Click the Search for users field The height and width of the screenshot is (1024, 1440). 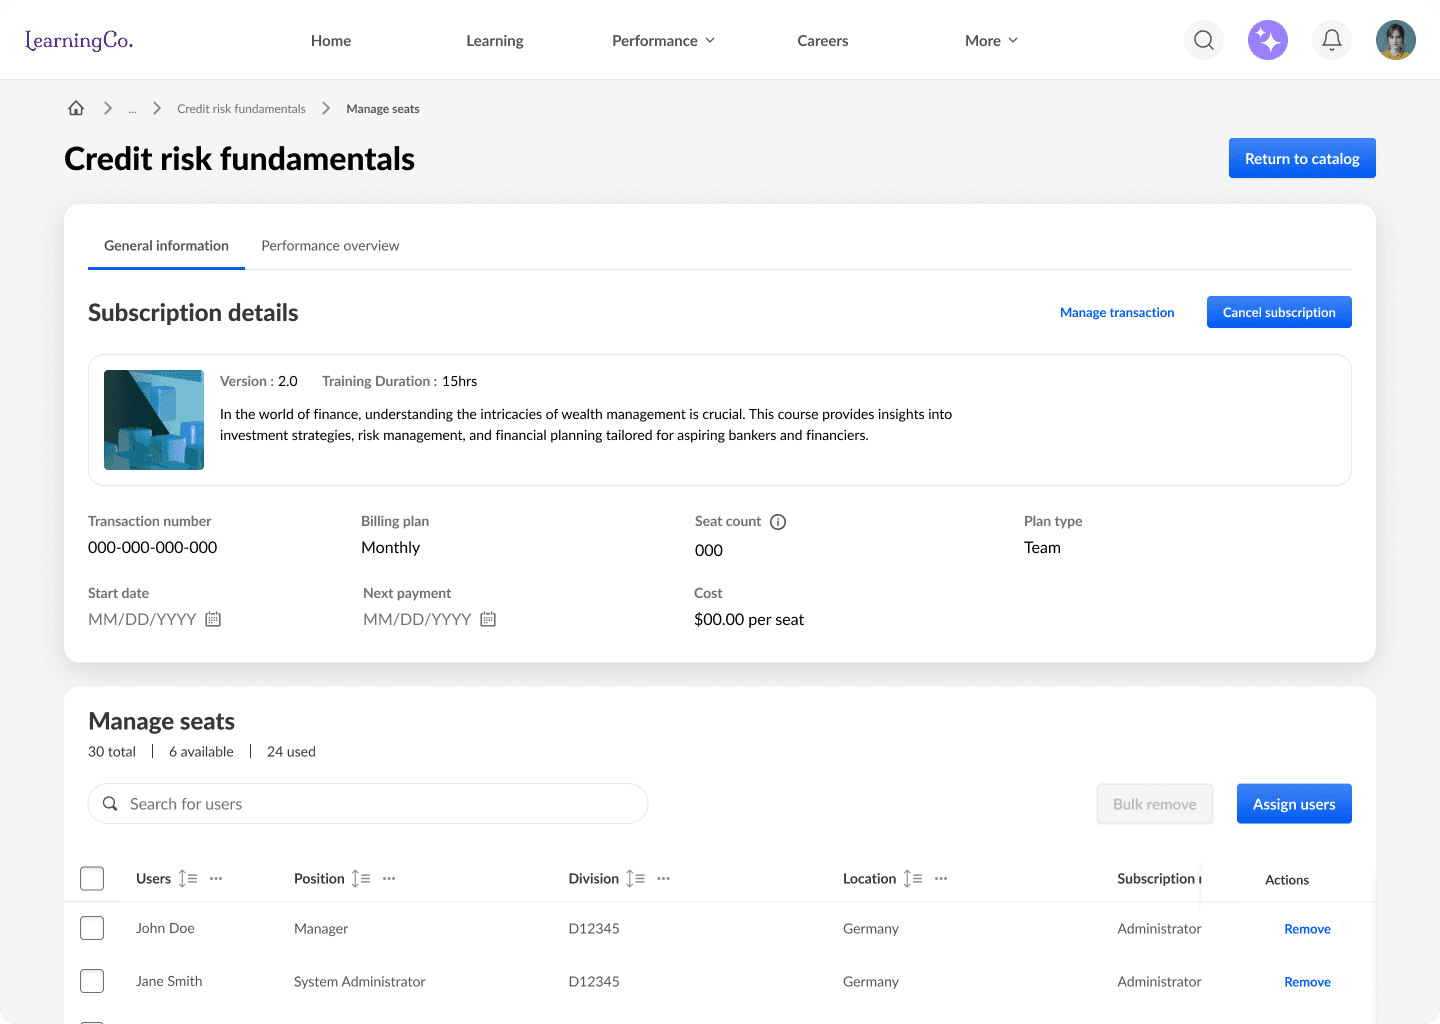(368, 804)
